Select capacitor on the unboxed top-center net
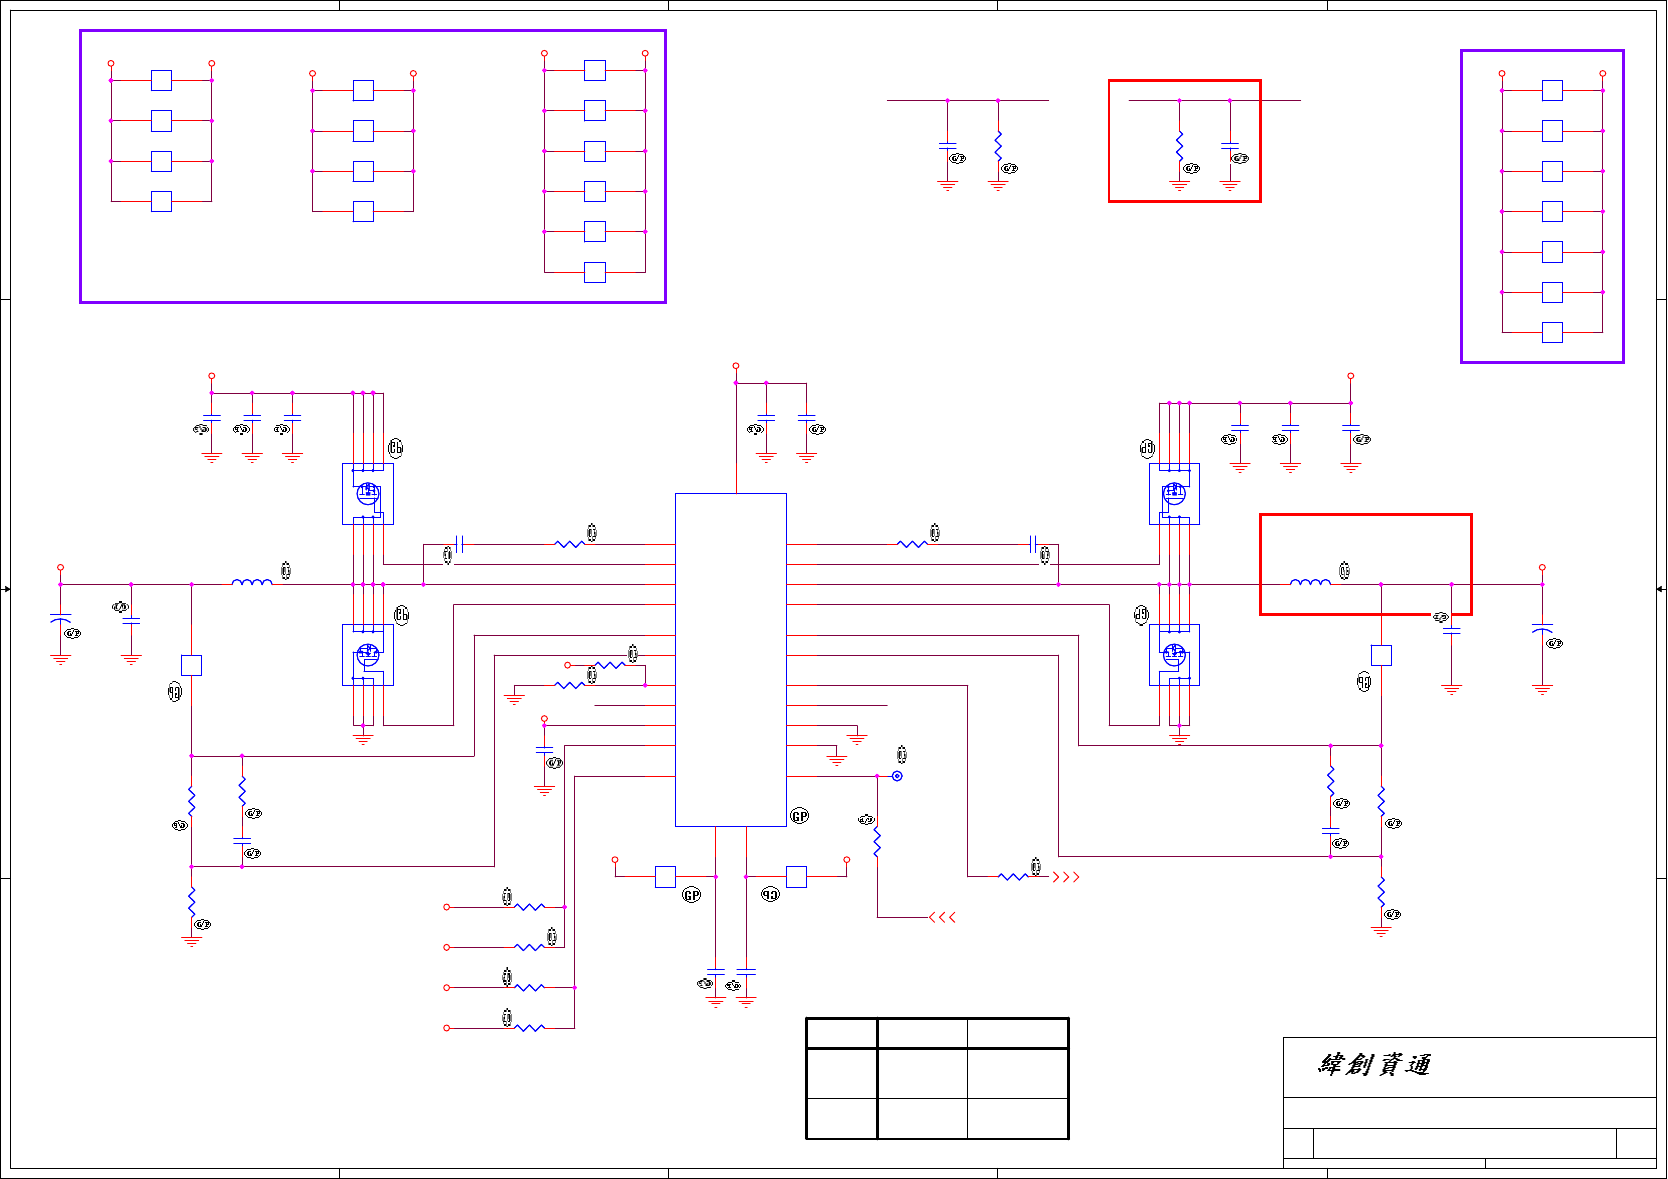 click(948, 146)
